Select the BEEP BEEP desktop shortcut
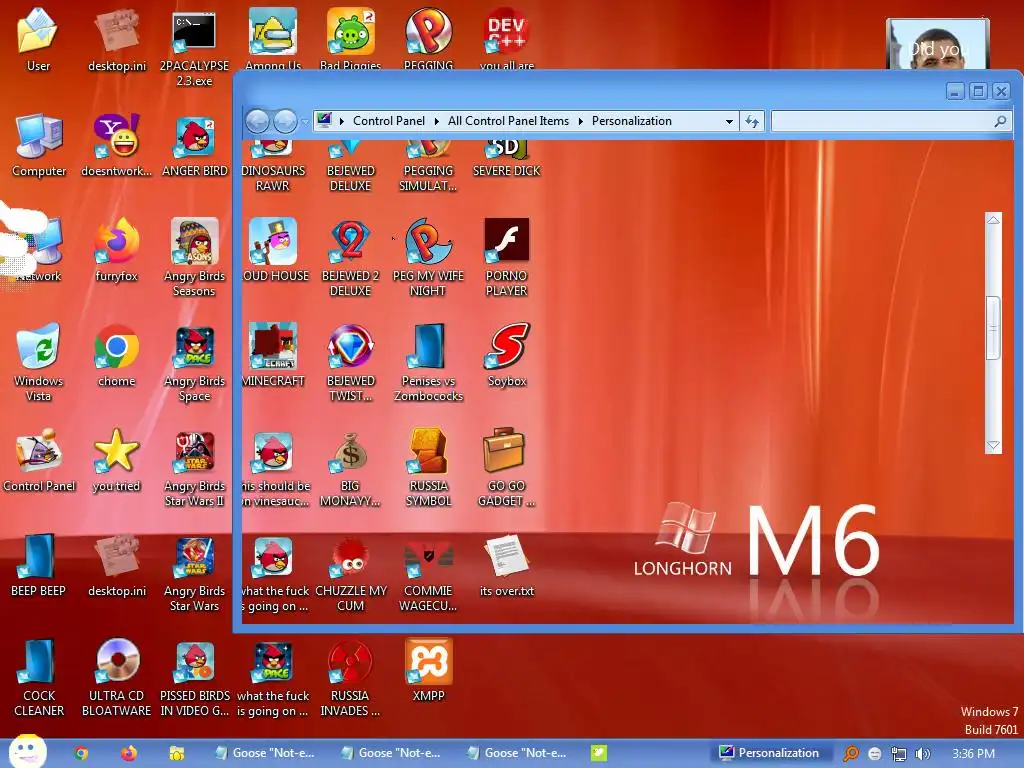The width and height of the screenshot is (1024, 768). (x=39, y=565)
